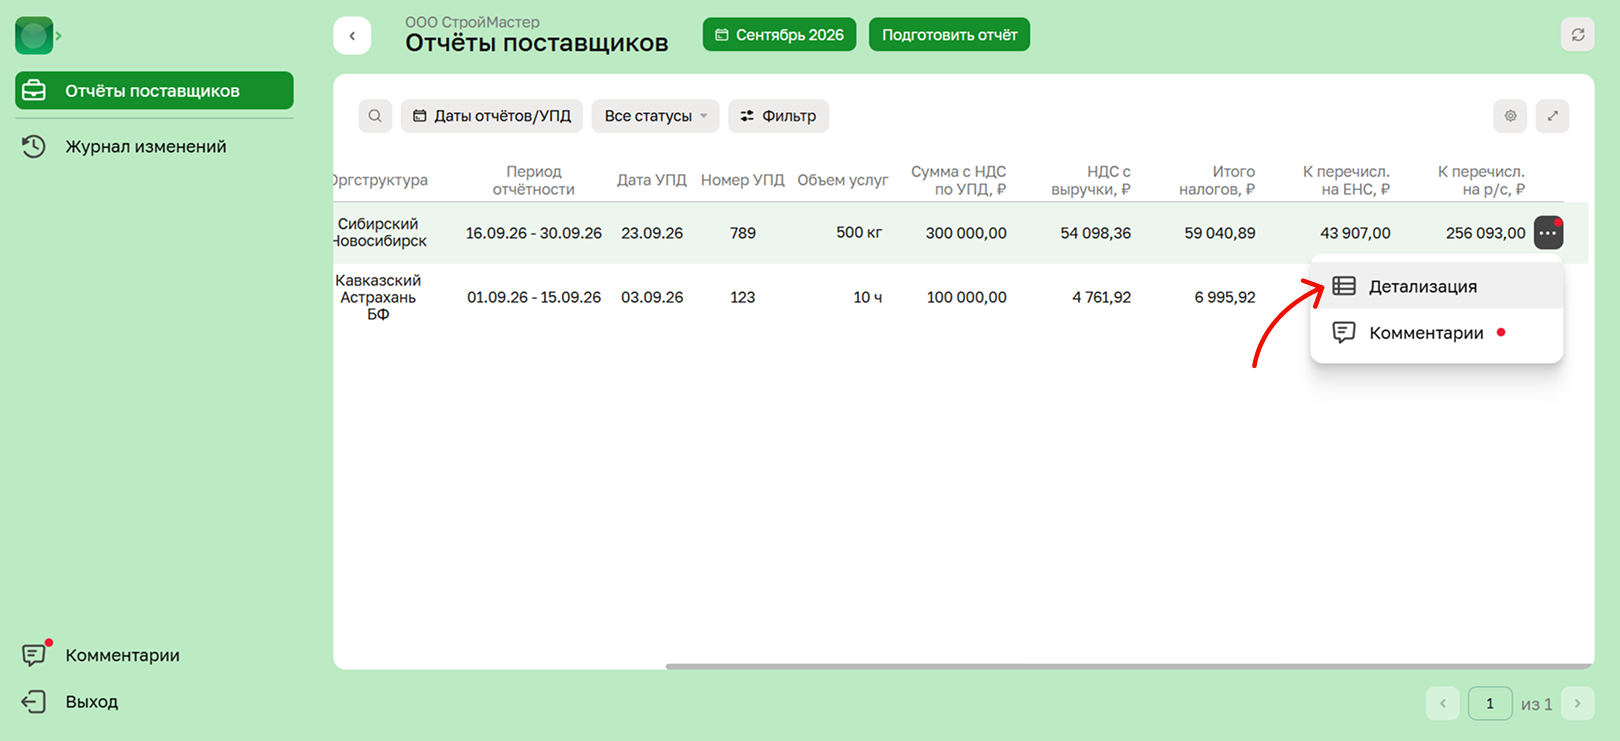Expand the Все статусы dropdown

[x=655, y=116]
